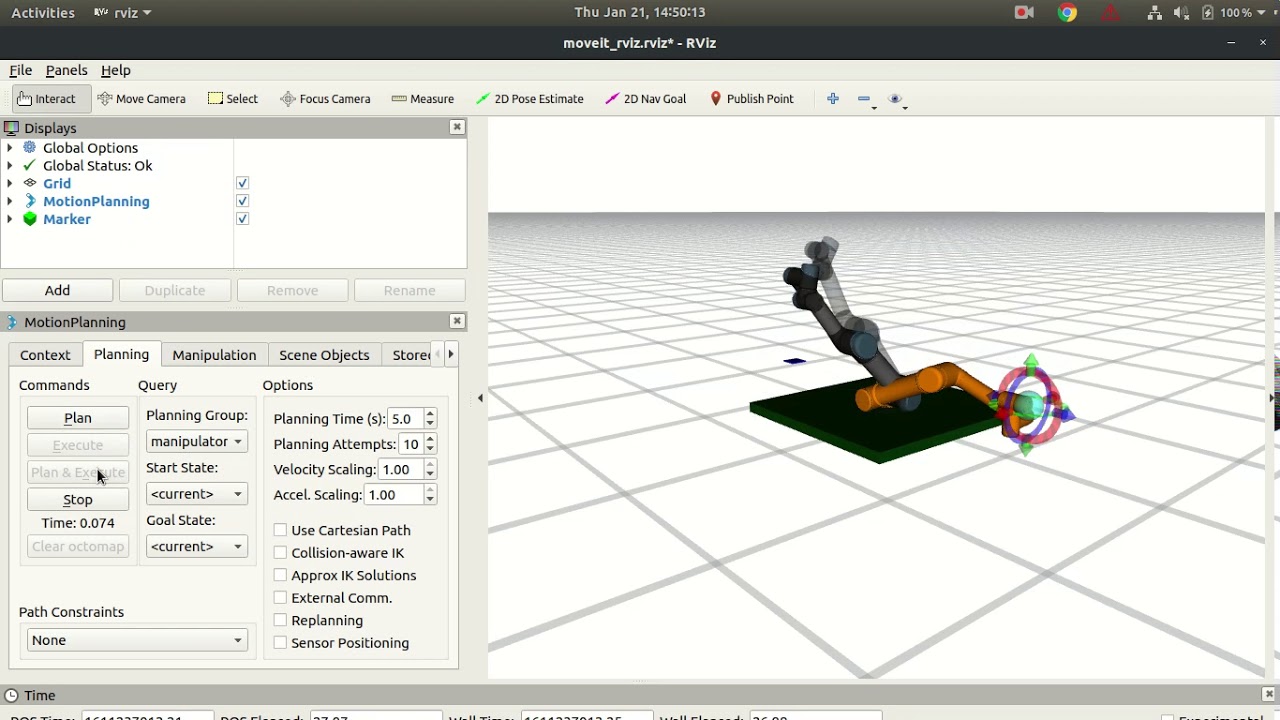The height and width of the screenshot is (720, 1280).
Task: Open the Start State dropdown
Action: tap(196, 494)
